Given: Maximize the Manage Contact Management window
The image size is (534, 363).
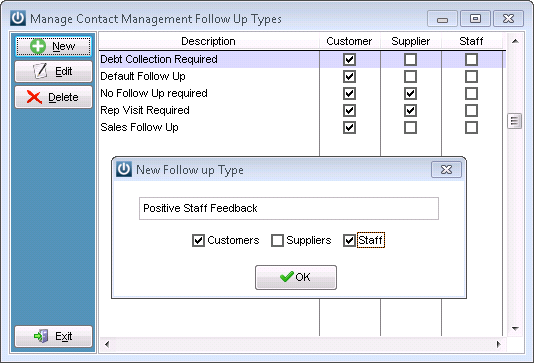Looking at the screenshot, I should click(x=475, y=19).
